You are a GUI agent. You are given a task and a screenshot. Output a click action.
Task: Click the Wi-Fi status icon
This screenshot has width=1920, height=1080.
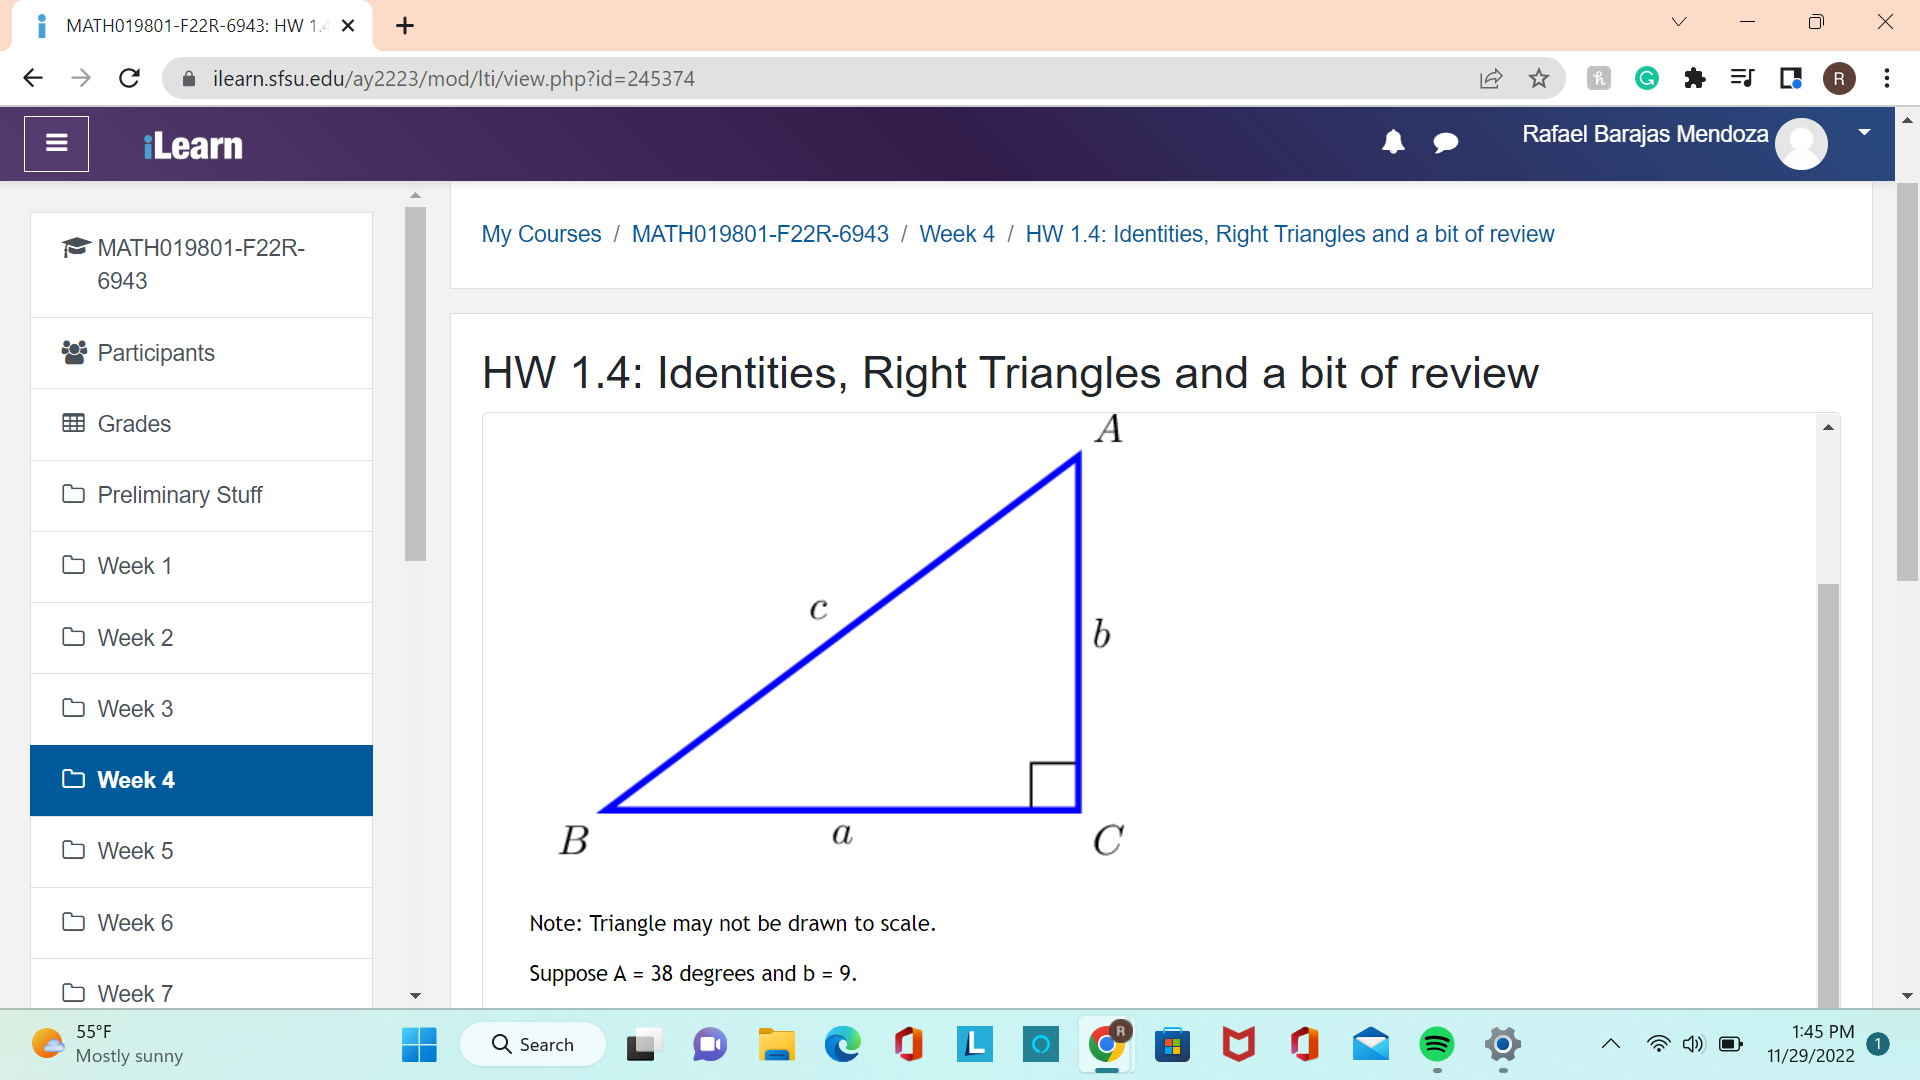coord(1659,1044)
